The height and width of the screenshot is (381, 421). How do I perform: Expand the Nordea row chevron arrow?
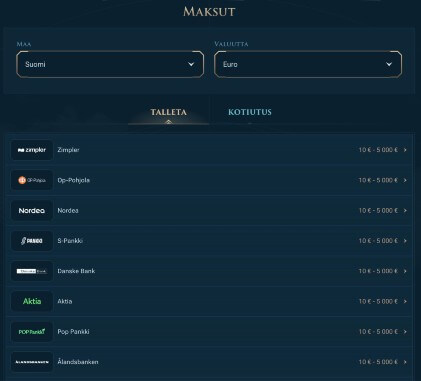tap(405, 211)
